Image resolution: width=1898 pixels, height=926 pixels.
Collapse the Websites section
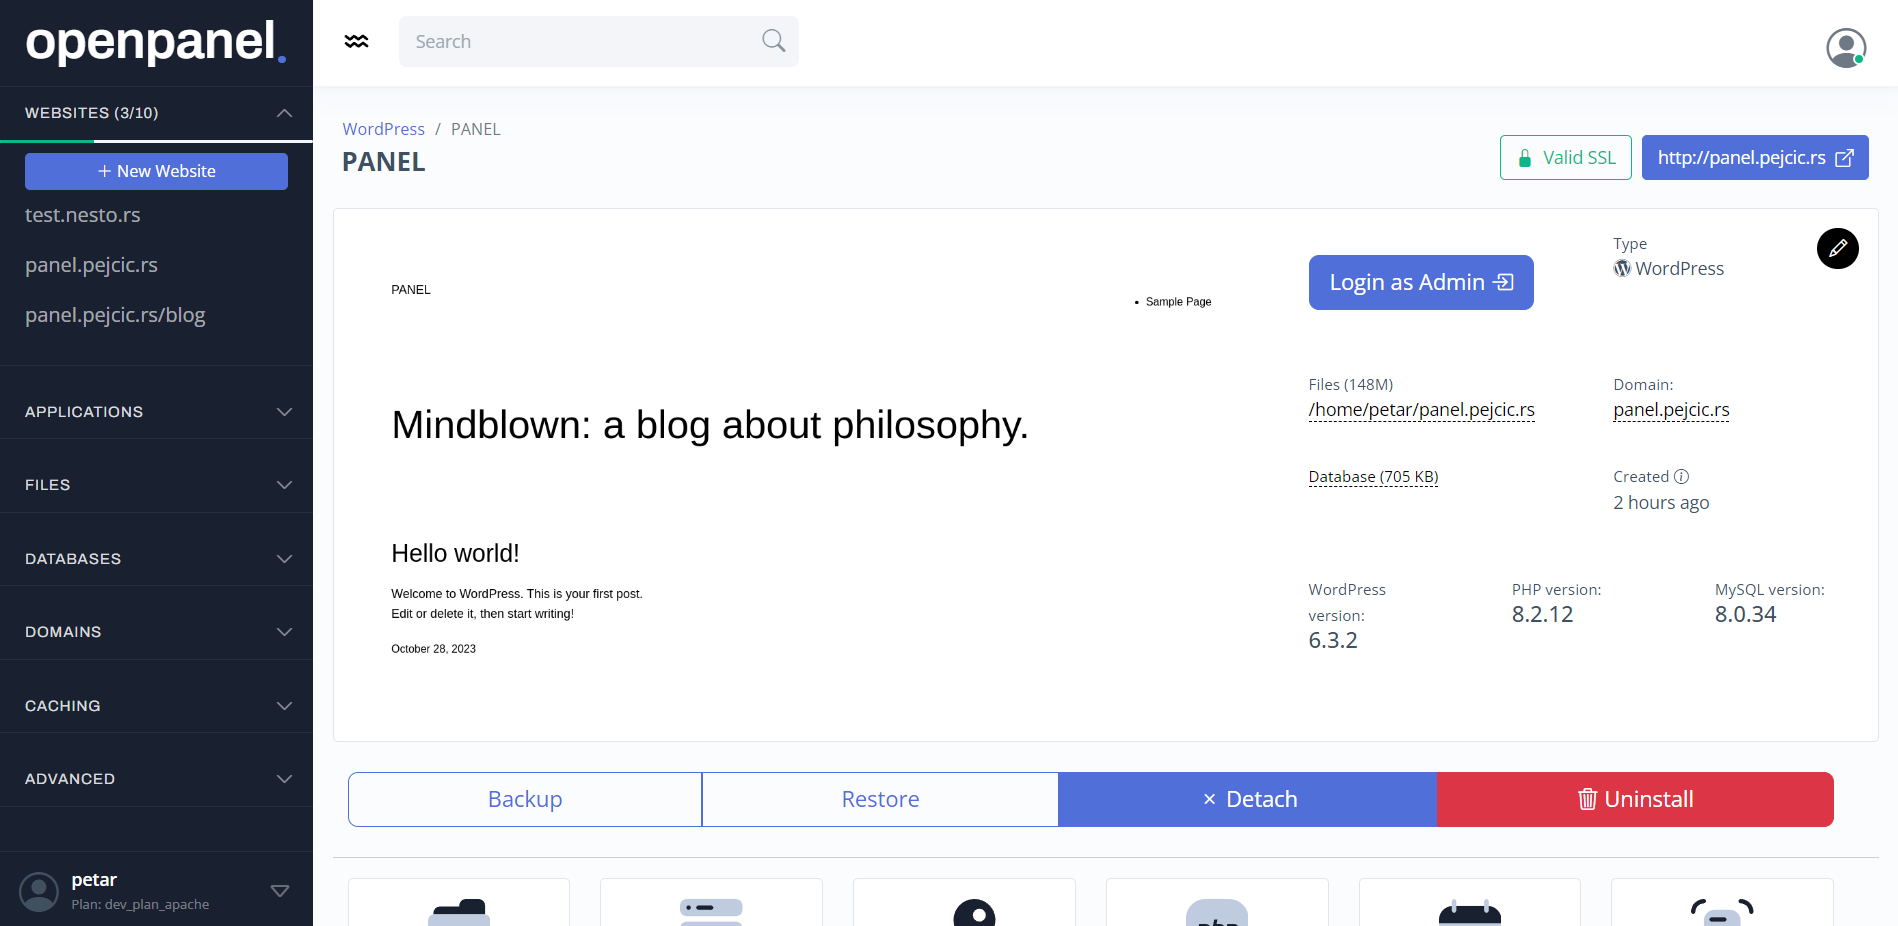(x=284, y=113)
